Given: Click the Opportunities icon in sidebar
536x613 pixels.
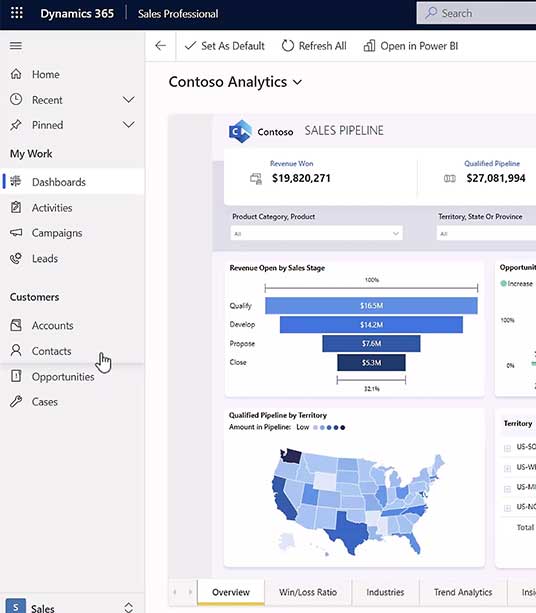Looking at the screenshot, I should coord(16,376).
